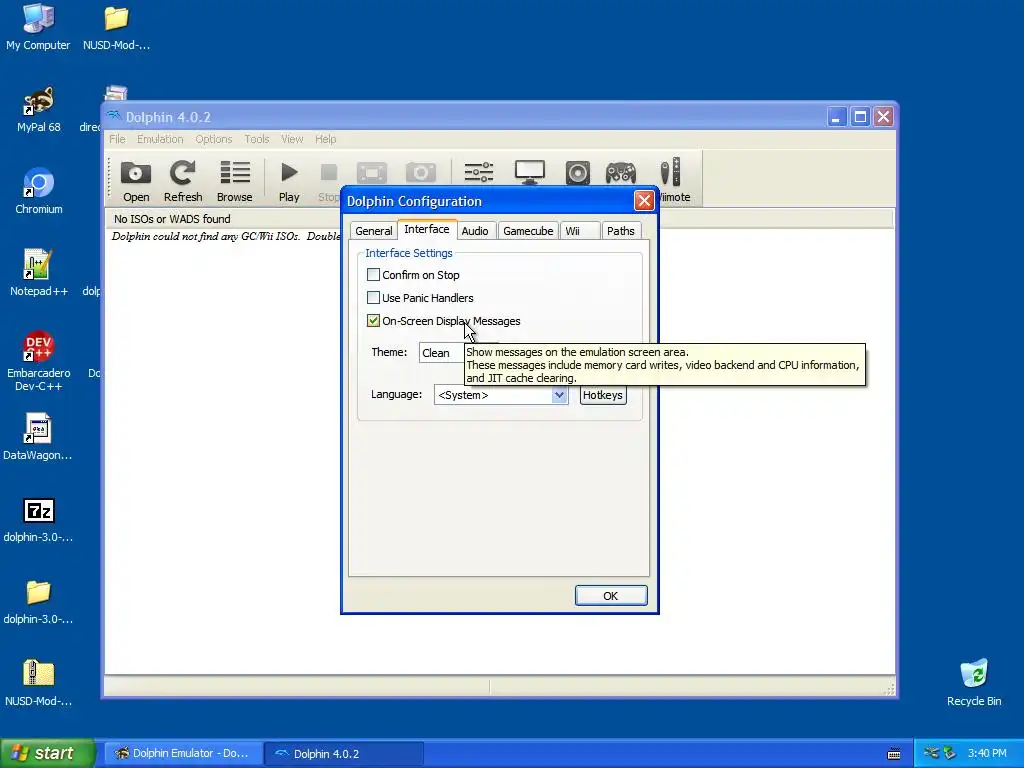
Task: Click the keyboard icon in the taskbar
Action: tap(894, 754)
